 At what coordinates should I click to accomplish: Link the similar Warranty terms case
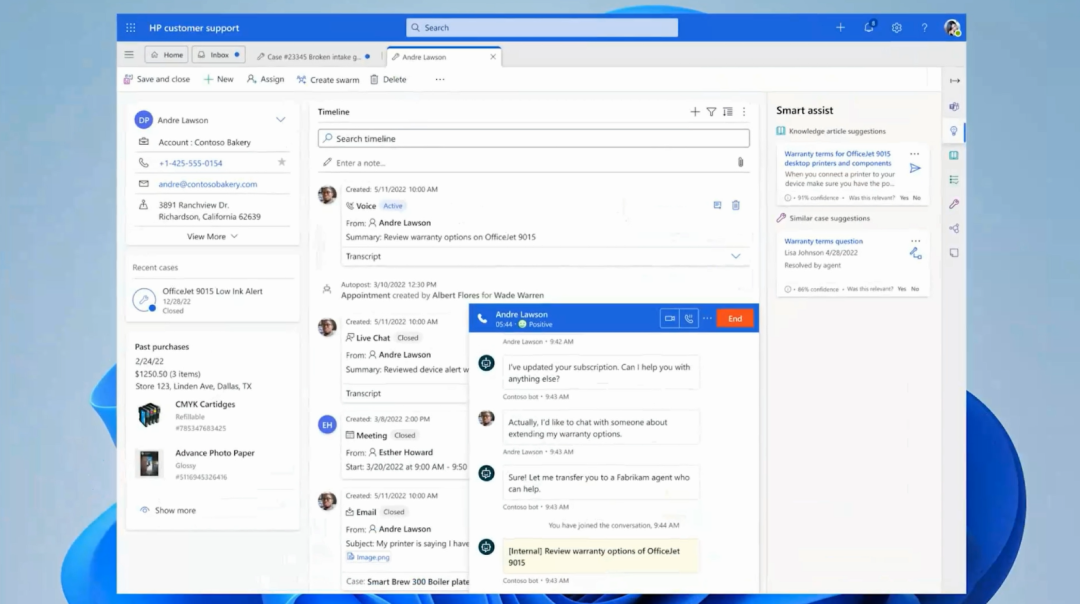[915, 253]
